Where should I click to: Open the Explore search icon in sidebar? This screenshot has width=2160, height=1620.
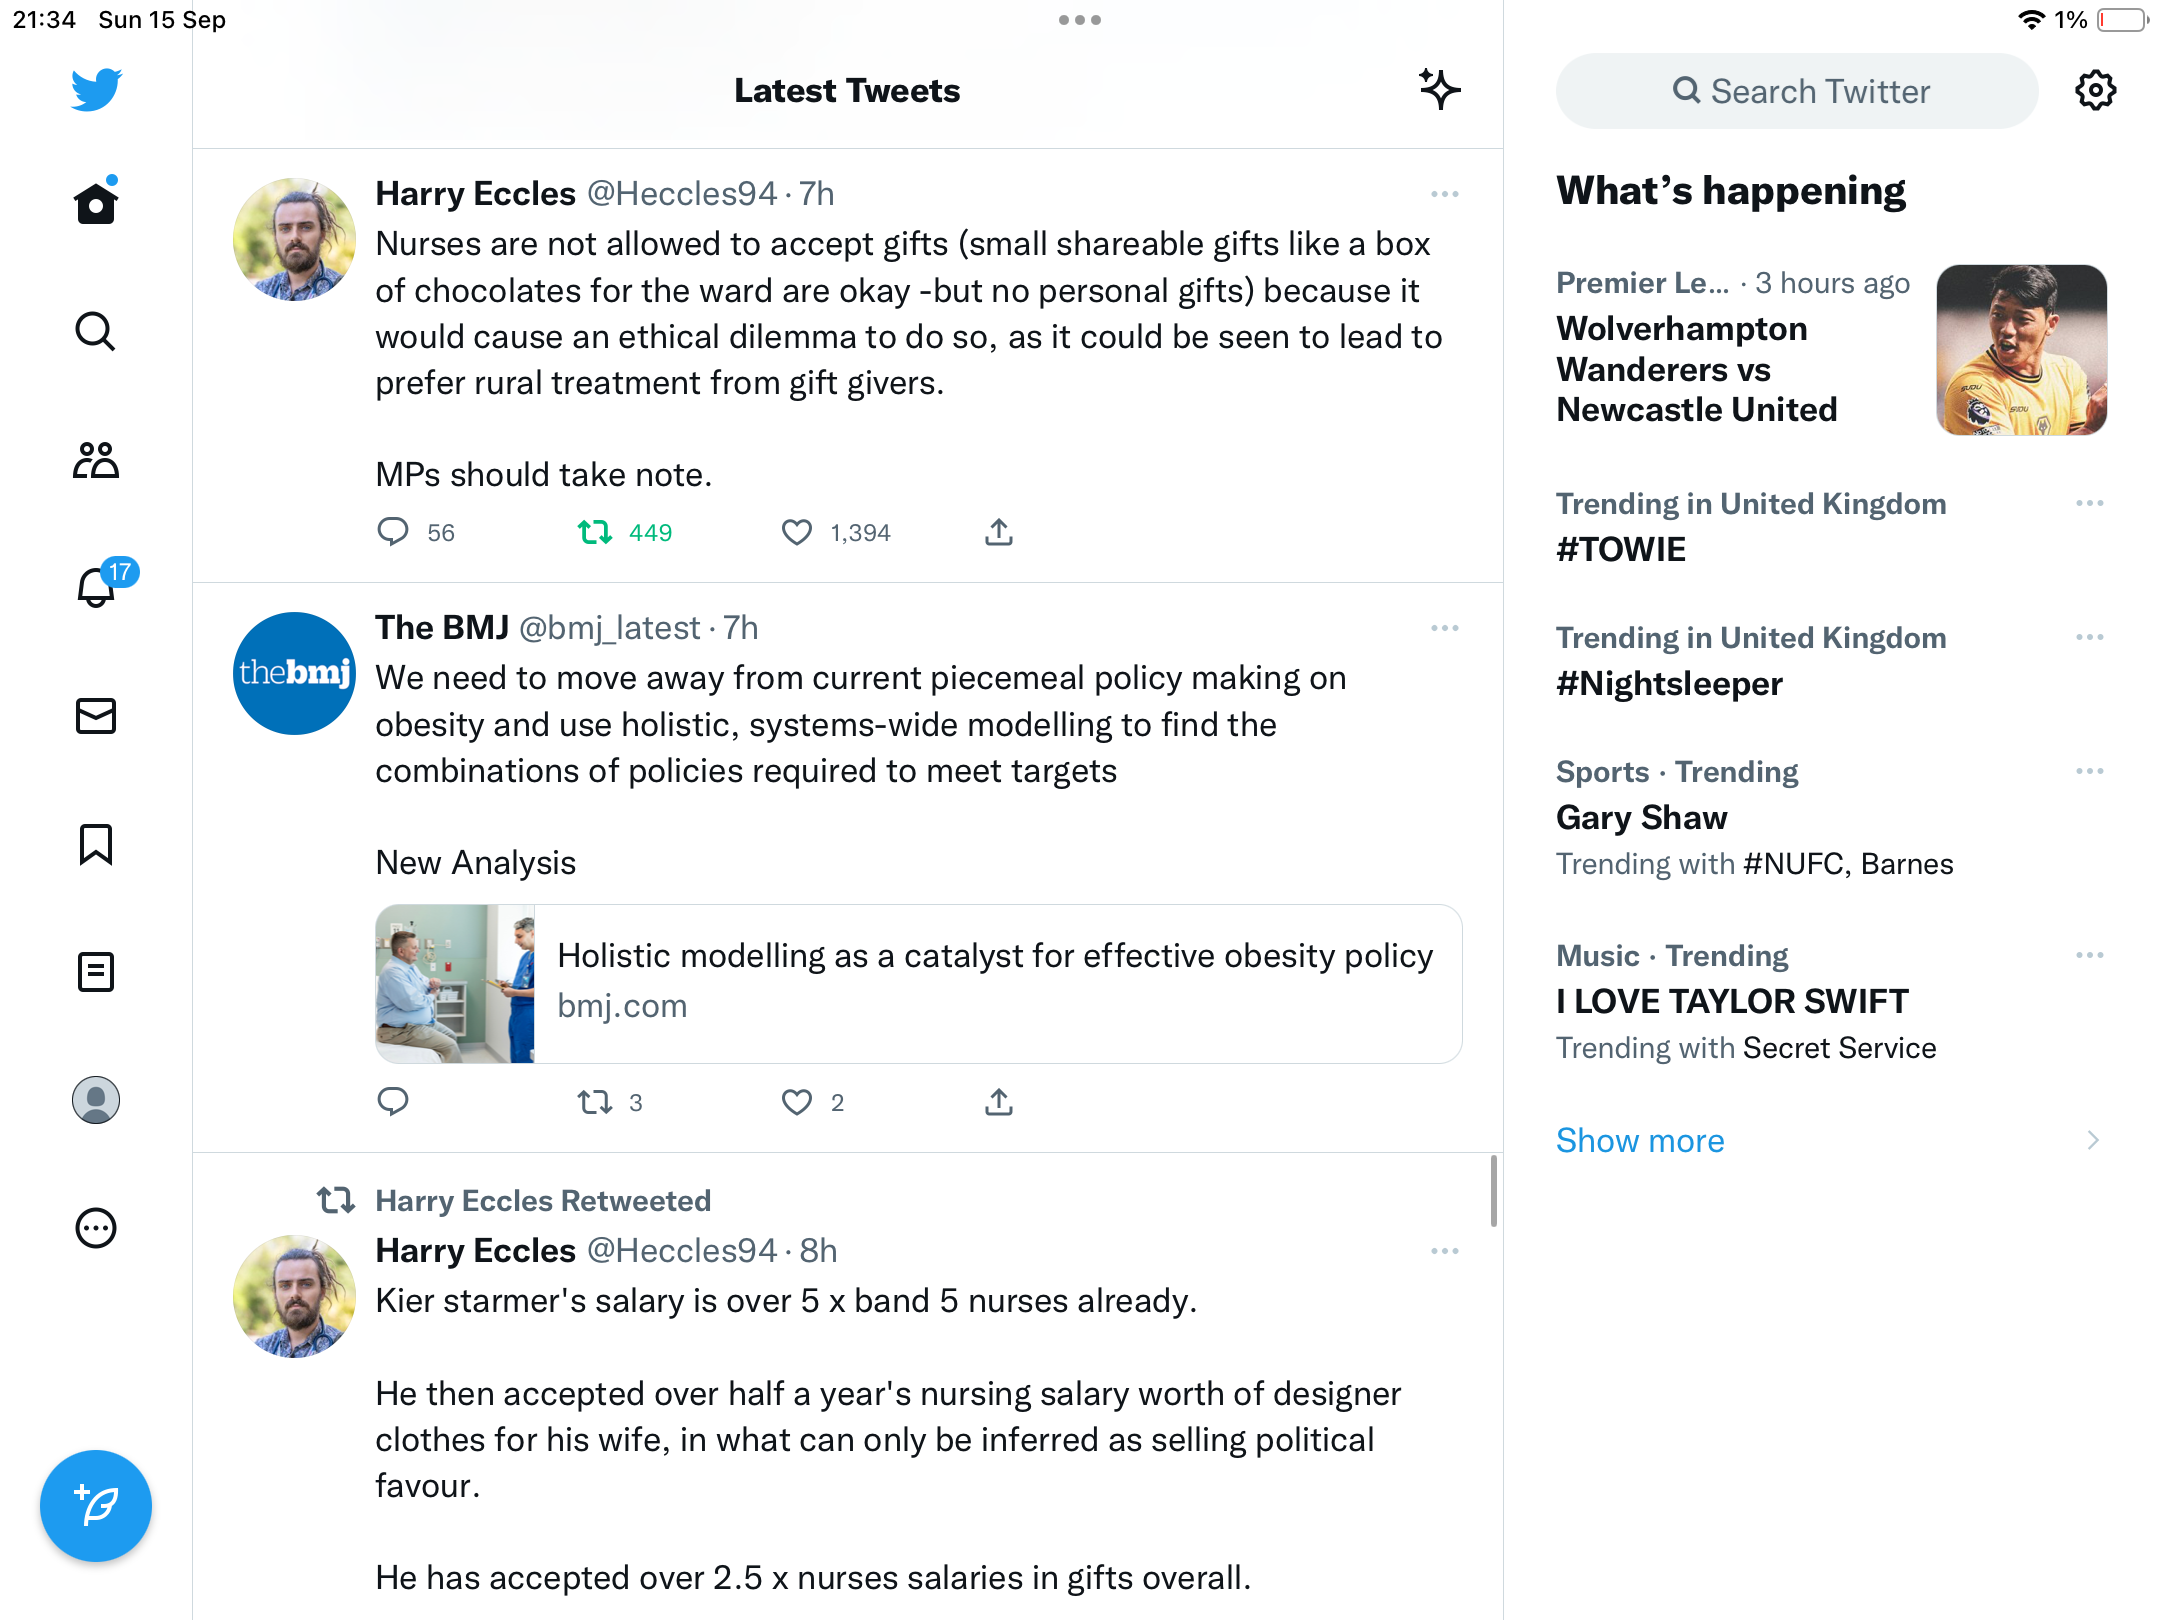[x=96, y=331]
